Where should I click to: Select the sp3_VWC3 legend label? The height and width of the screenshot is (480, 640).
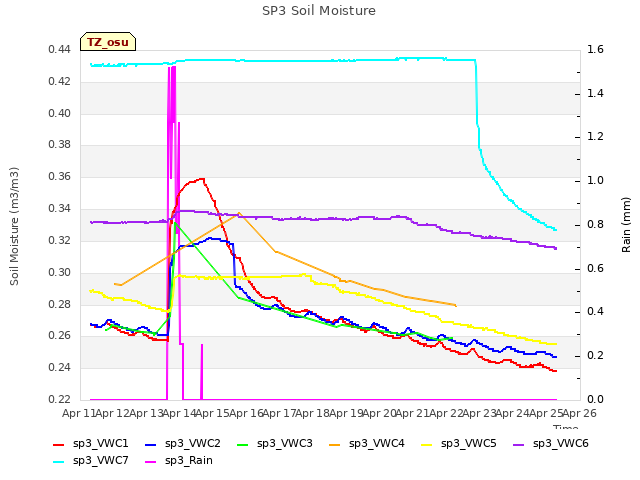[x=284, y=444]
